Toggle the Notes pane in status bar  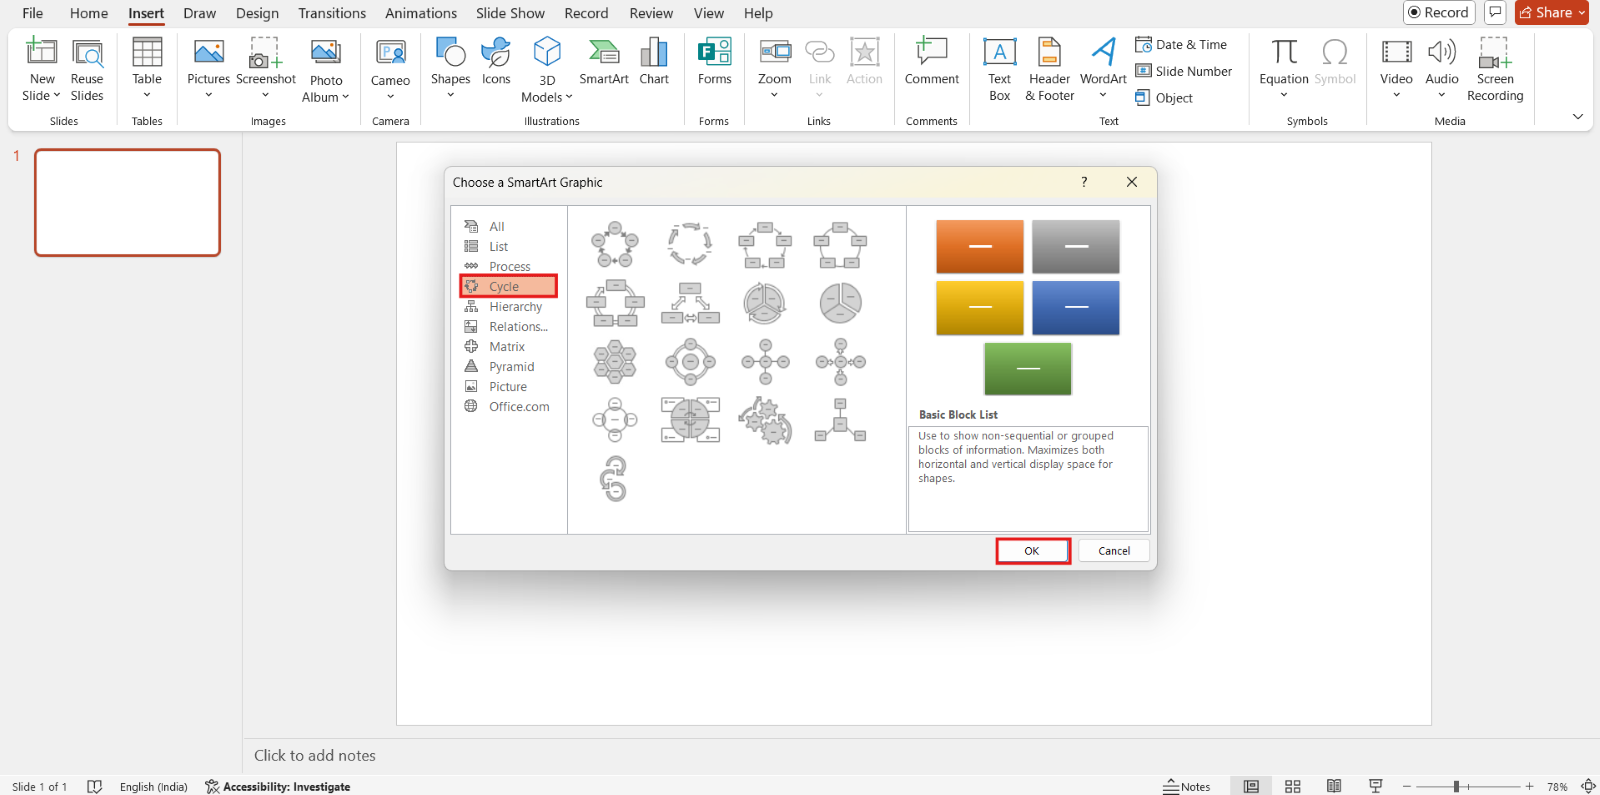click(x=1187, y=787)
